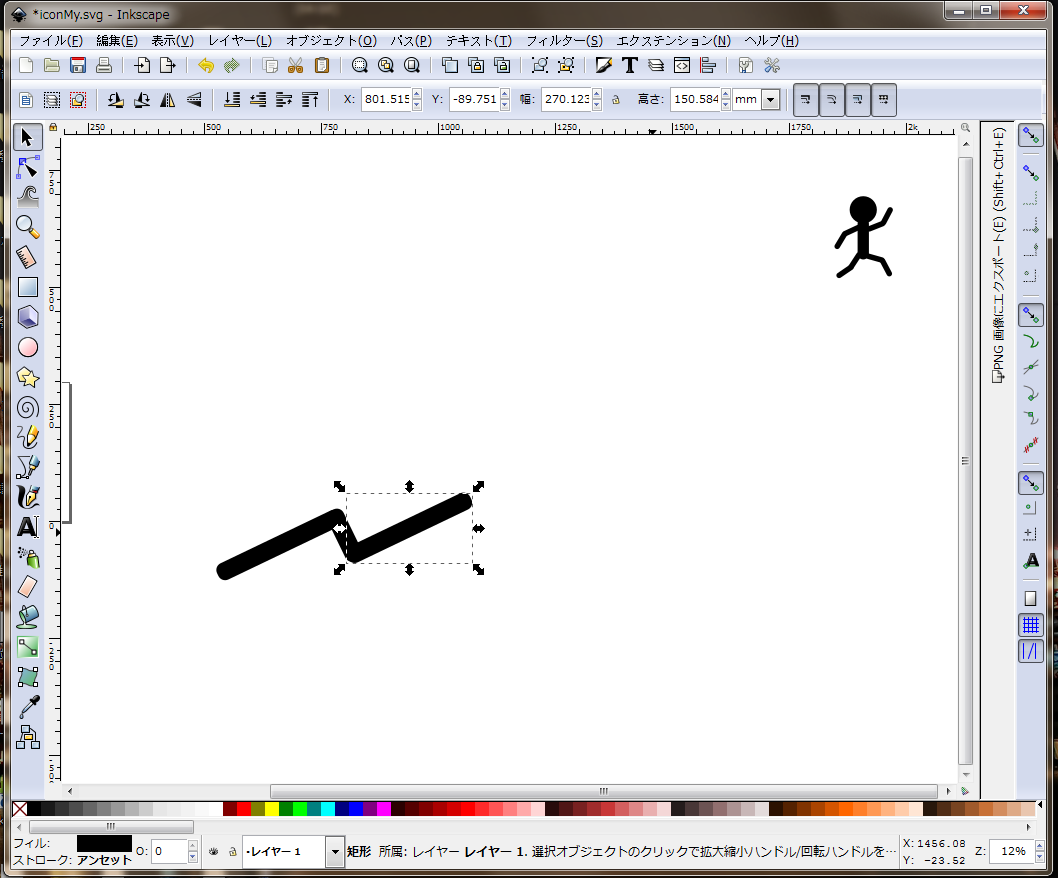This screenshot has width=1058, height=878.
Task: Open the フィルター(S) menu
Action: pyautogui.click(x=564, y=40)
